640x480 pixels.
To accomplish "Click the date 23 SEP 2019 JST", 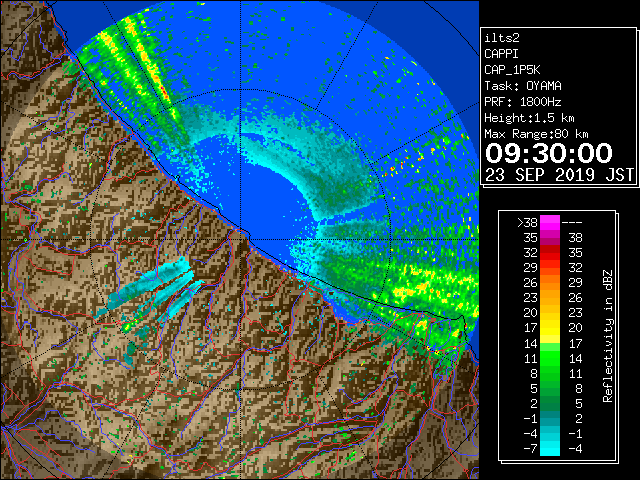I will tap(559, 175).
